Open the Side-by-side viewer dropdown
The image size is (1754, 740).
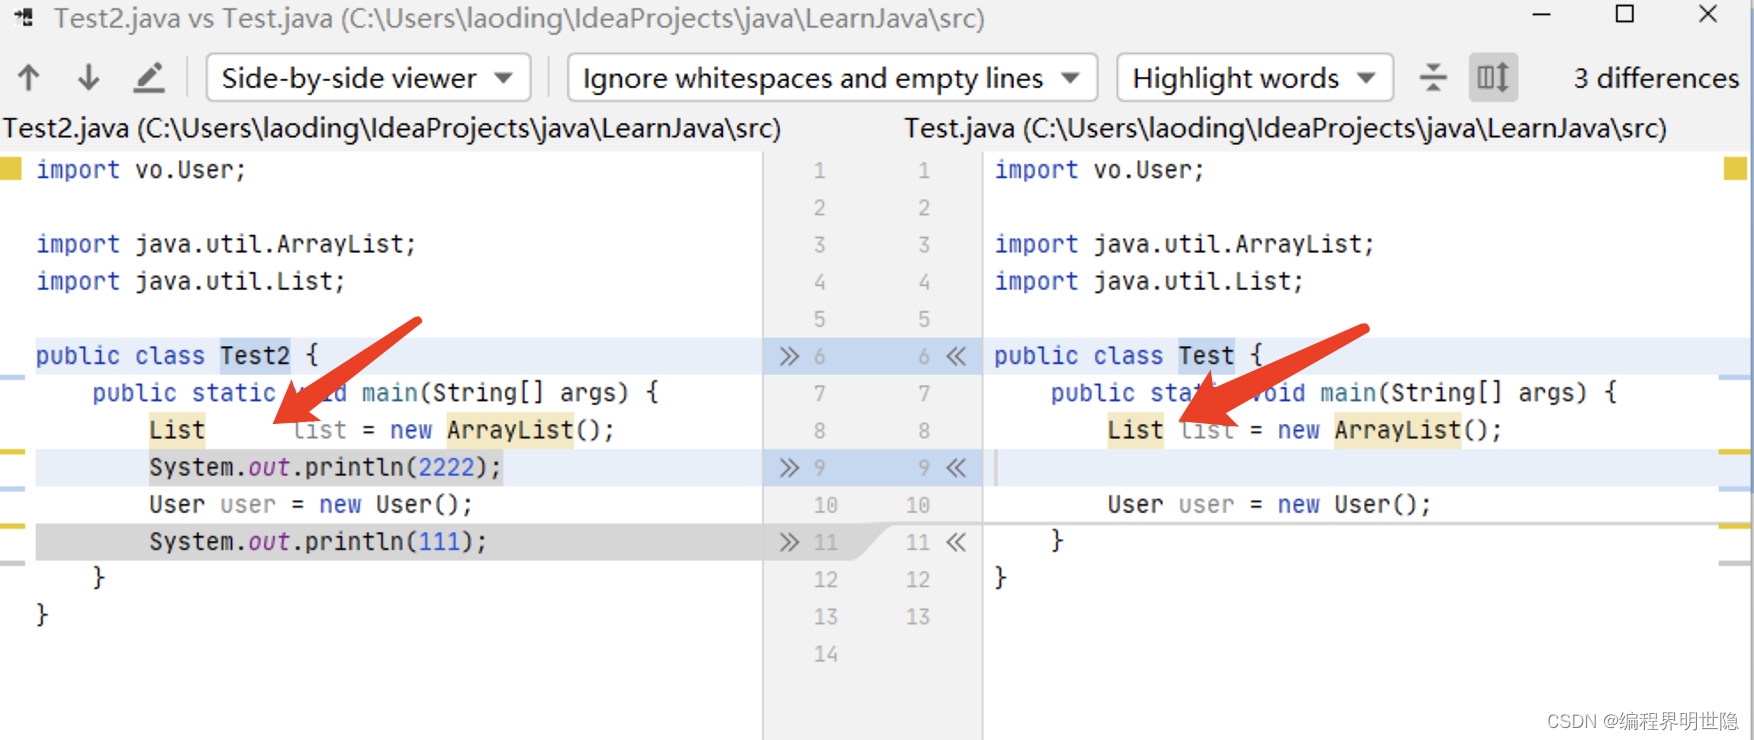[x=368, y=78]
